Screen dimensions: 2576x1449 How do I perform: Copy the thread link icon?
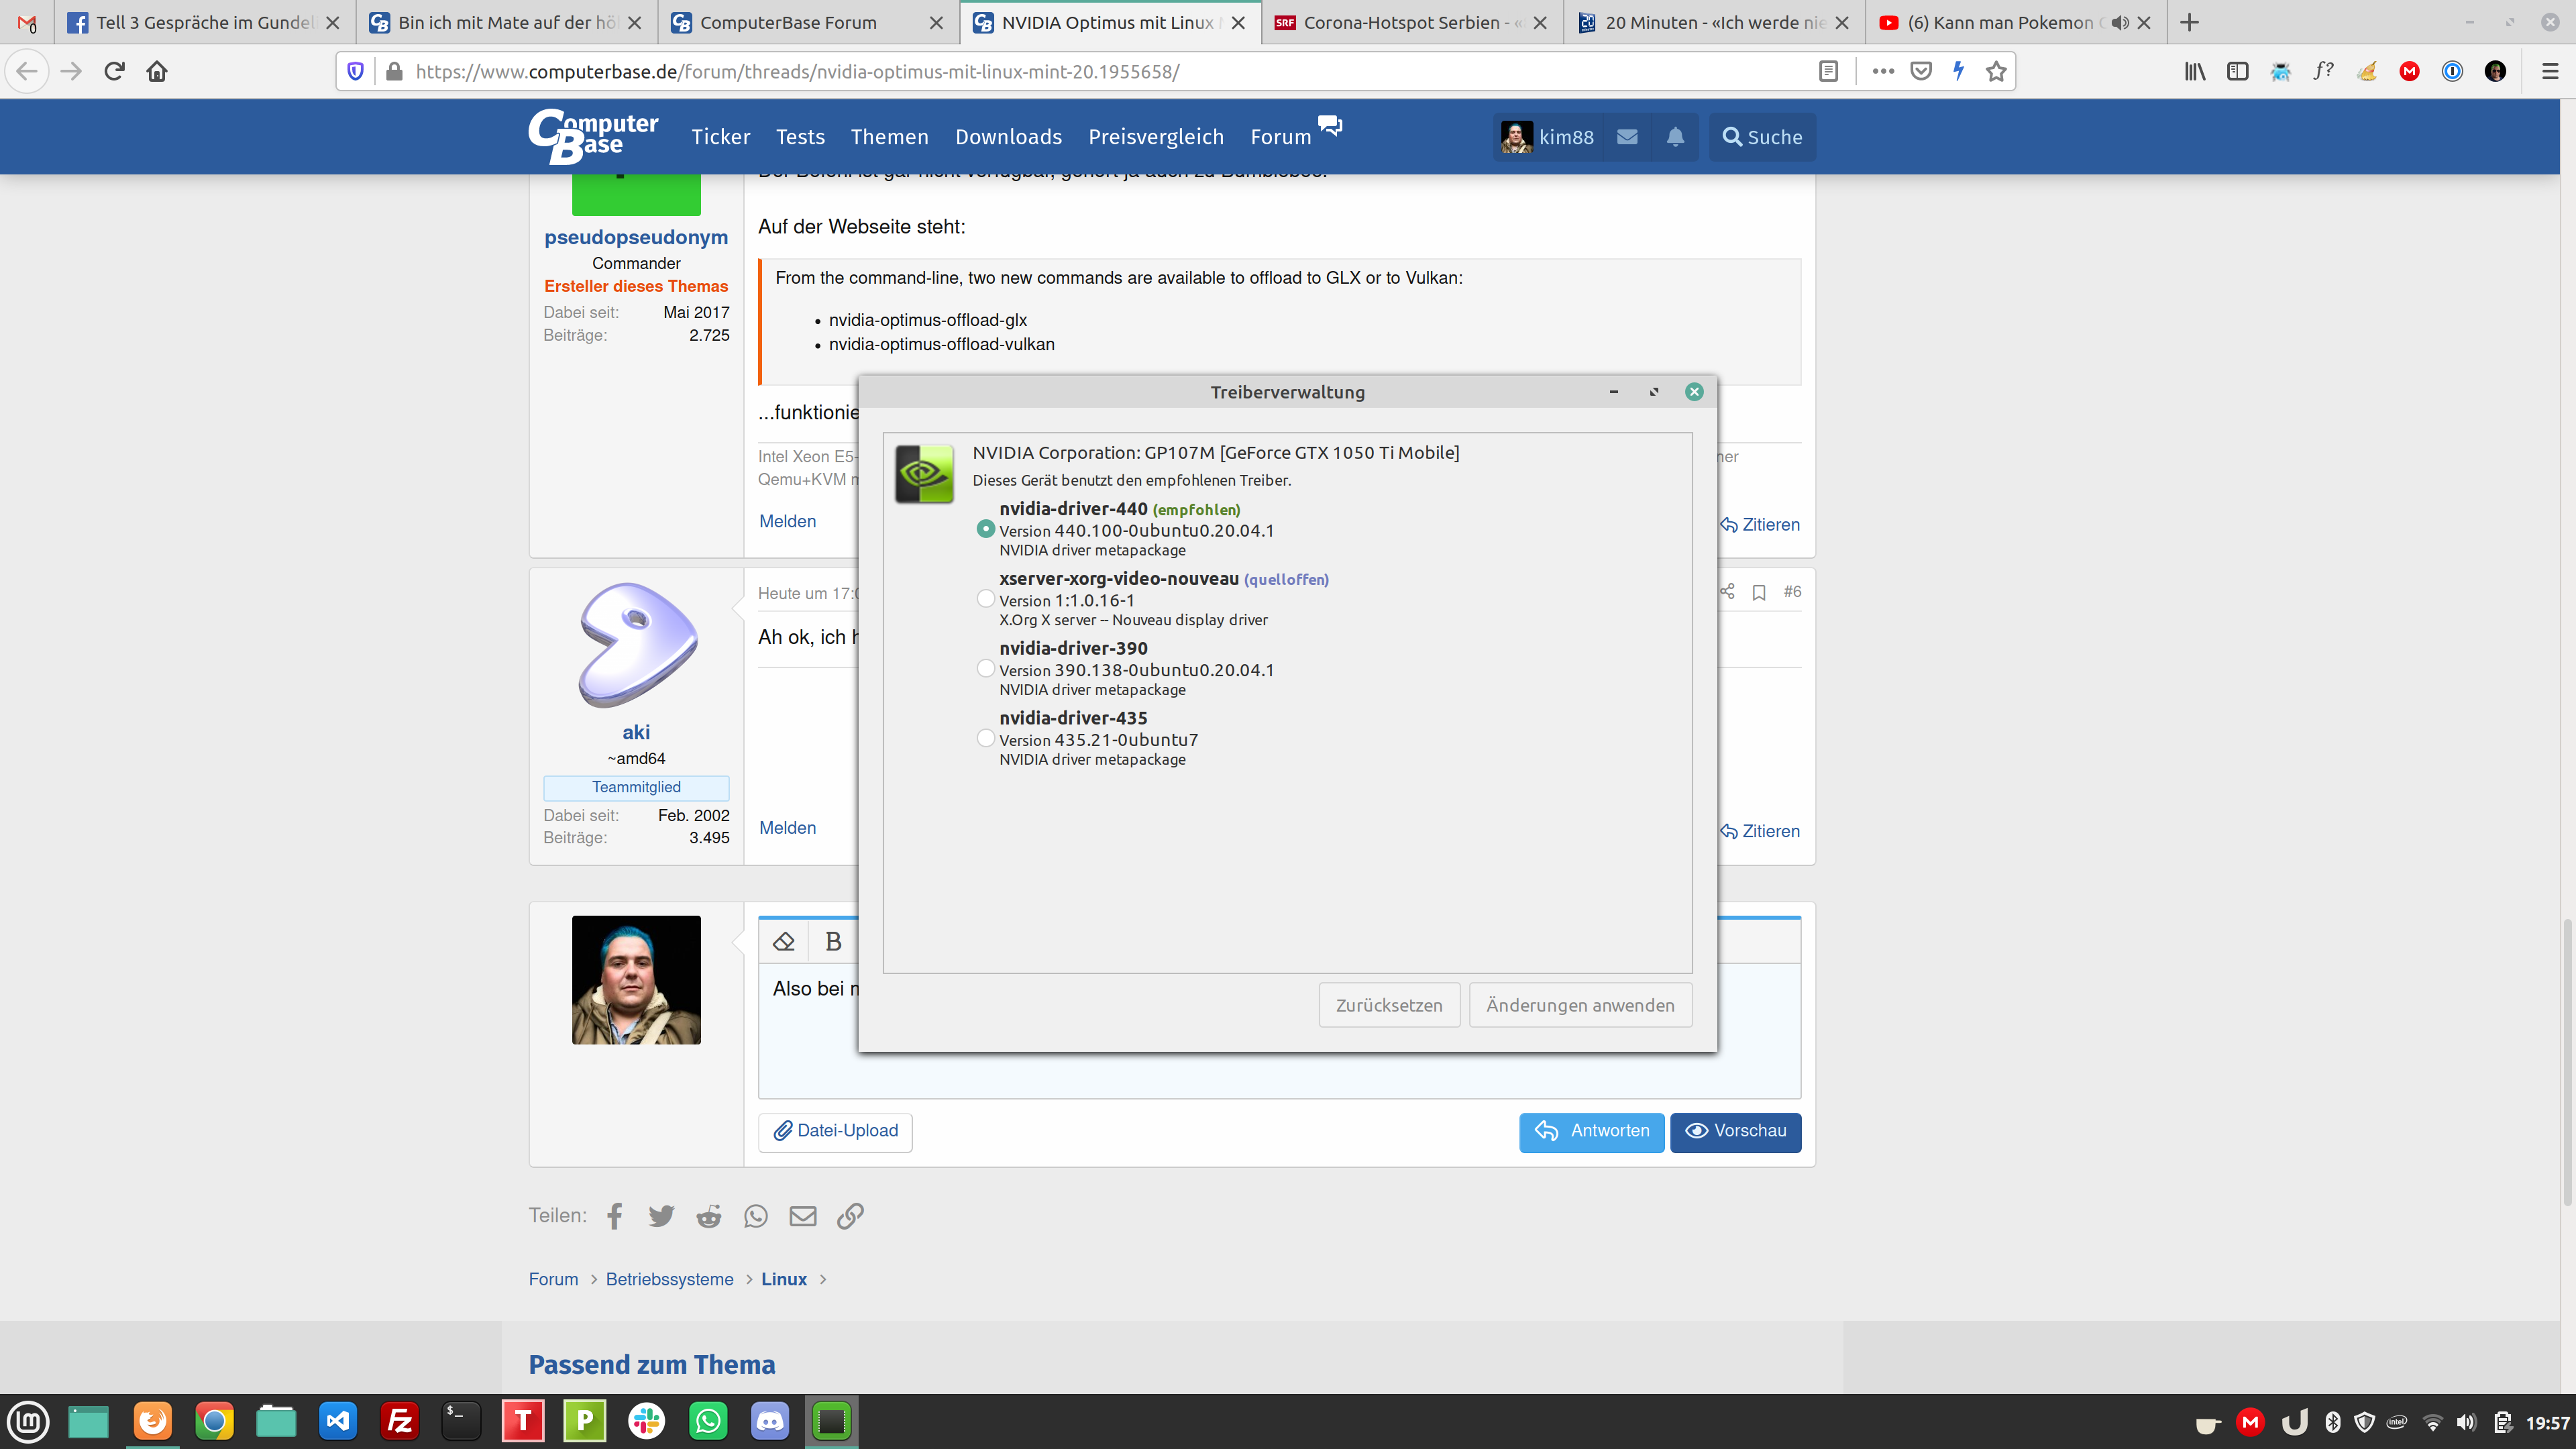coord(850,1216)
